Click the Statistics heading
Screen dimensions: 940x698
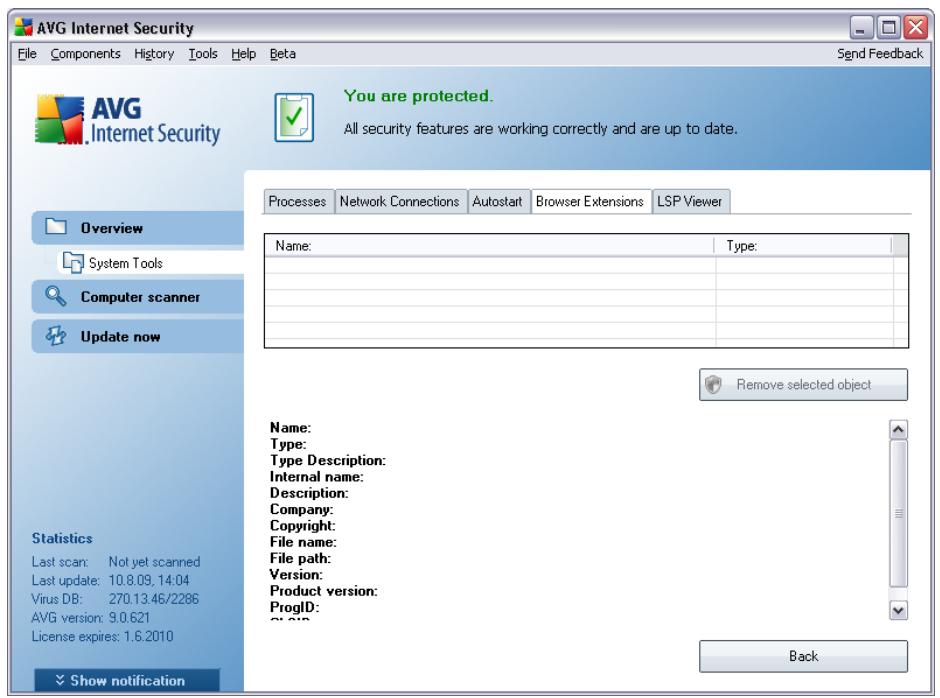click(x=62, y=538)
